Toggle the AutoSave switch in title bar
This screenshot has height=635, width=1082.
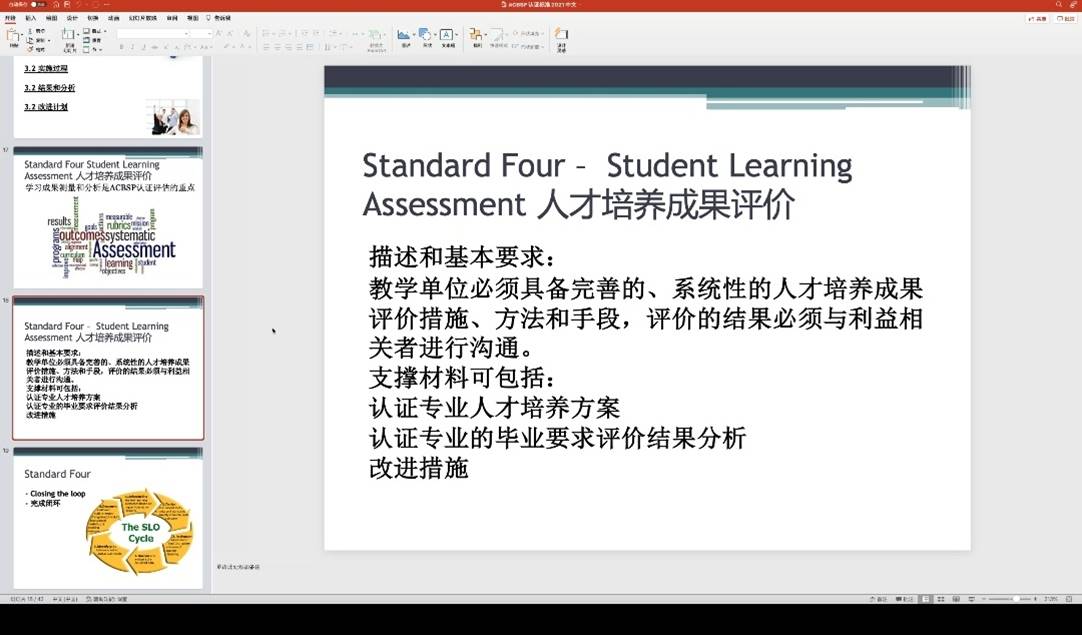coord(37,4)
